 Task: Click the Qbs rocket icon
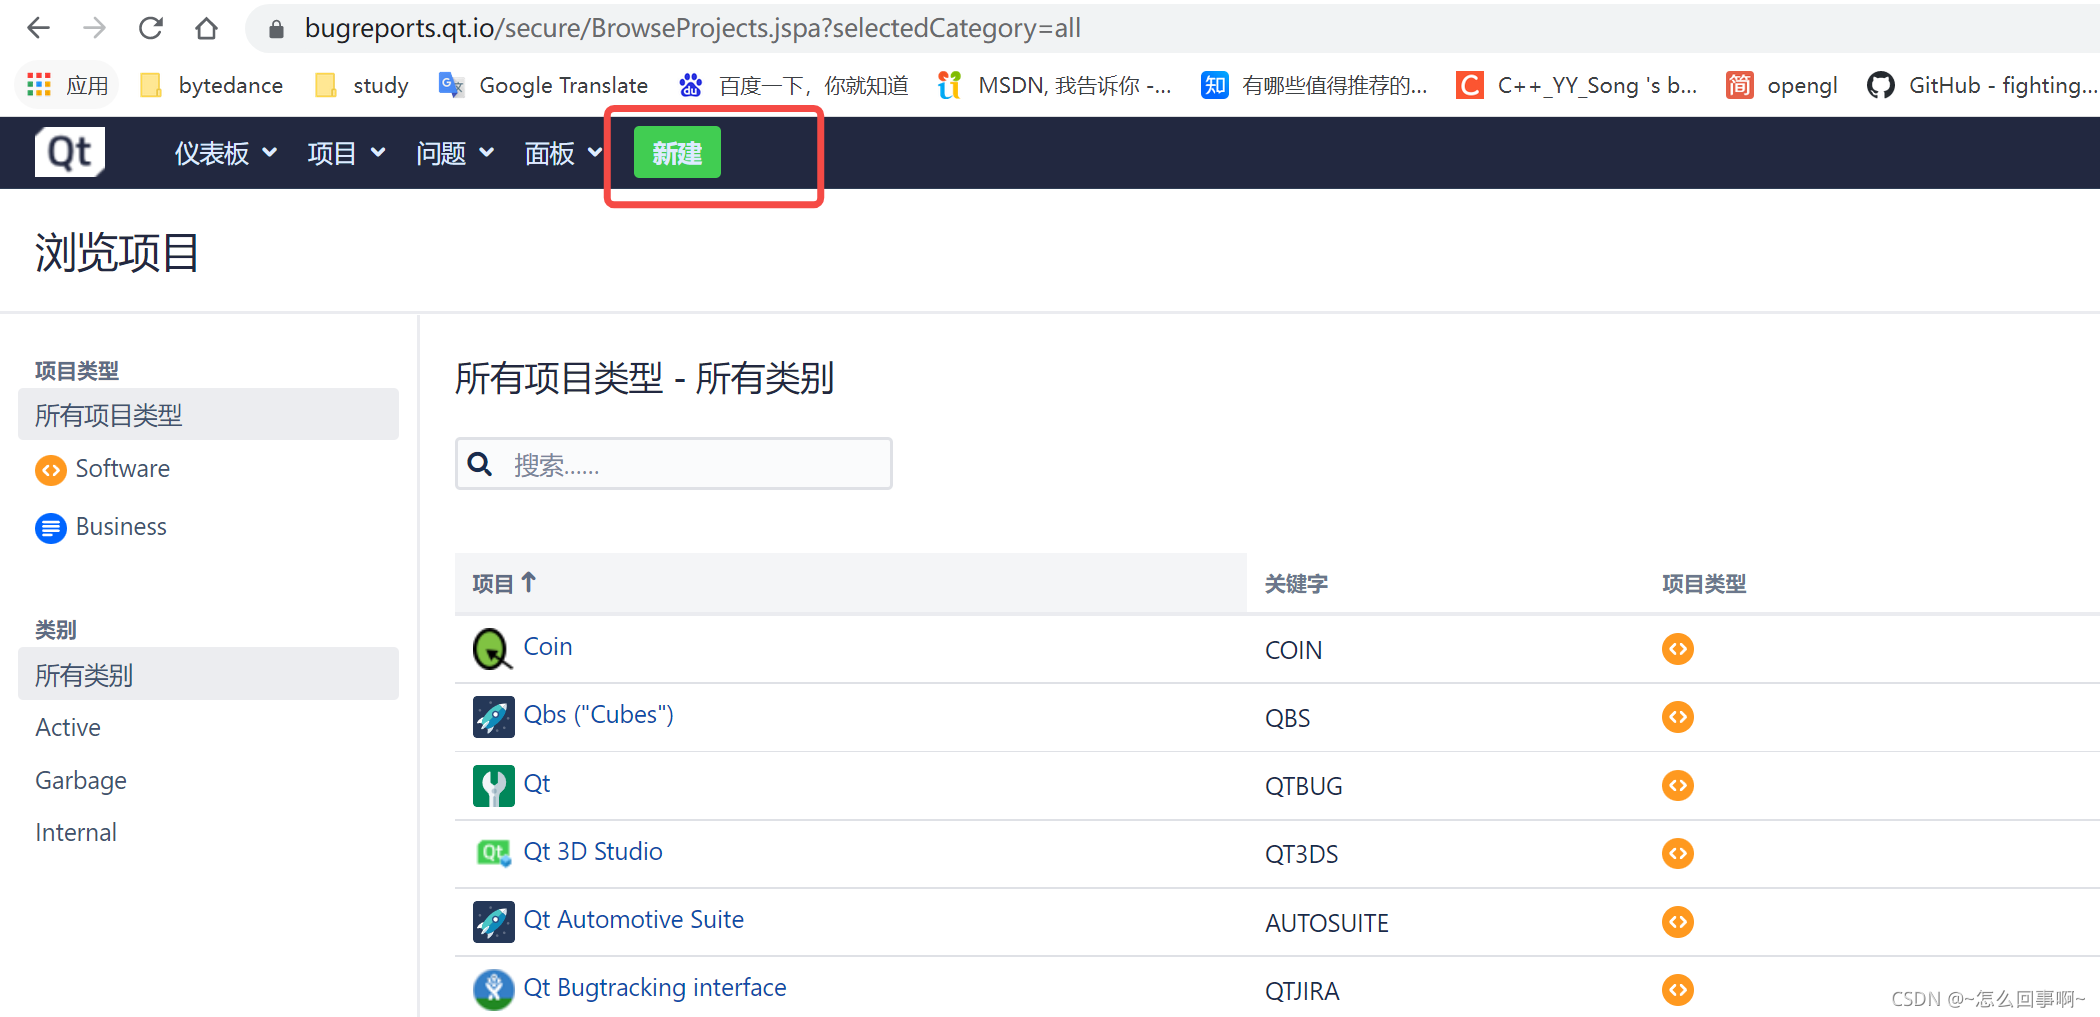pyautogui.click(x=492, y=716)
